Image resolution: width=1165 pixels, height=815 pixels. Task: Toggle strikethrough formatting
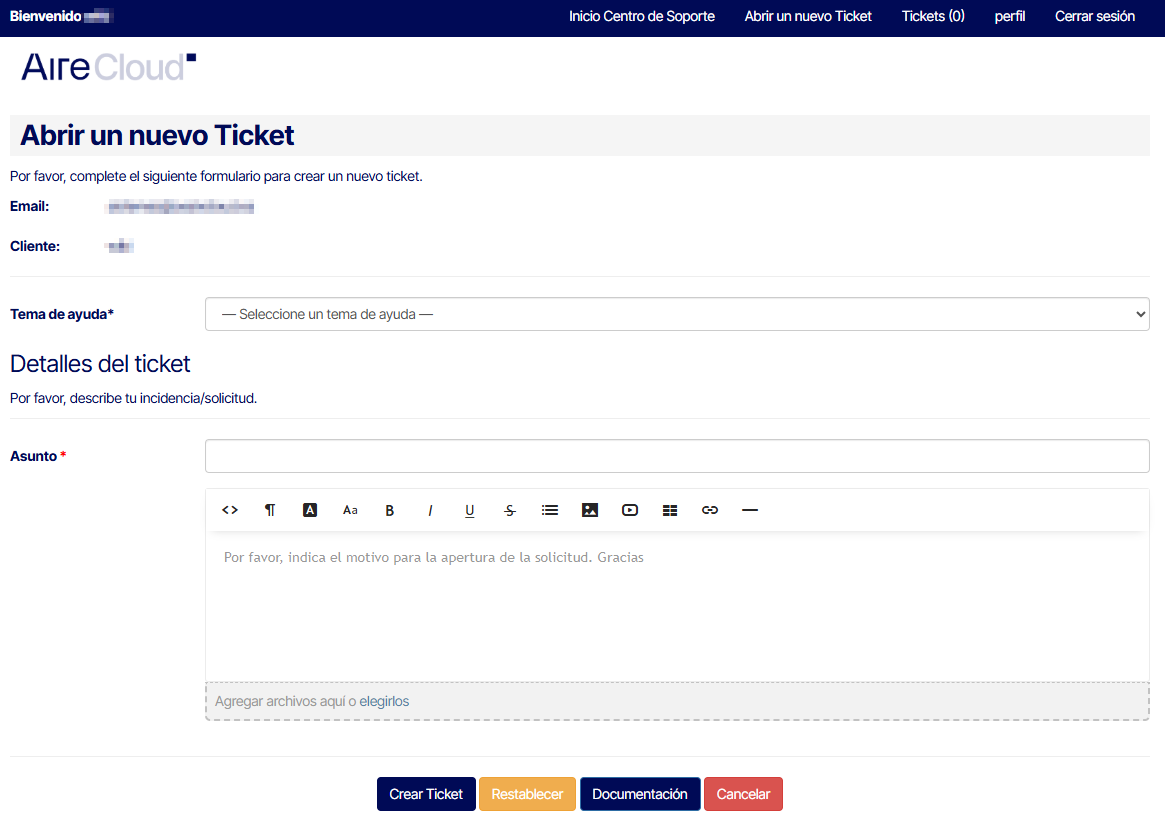509,510
